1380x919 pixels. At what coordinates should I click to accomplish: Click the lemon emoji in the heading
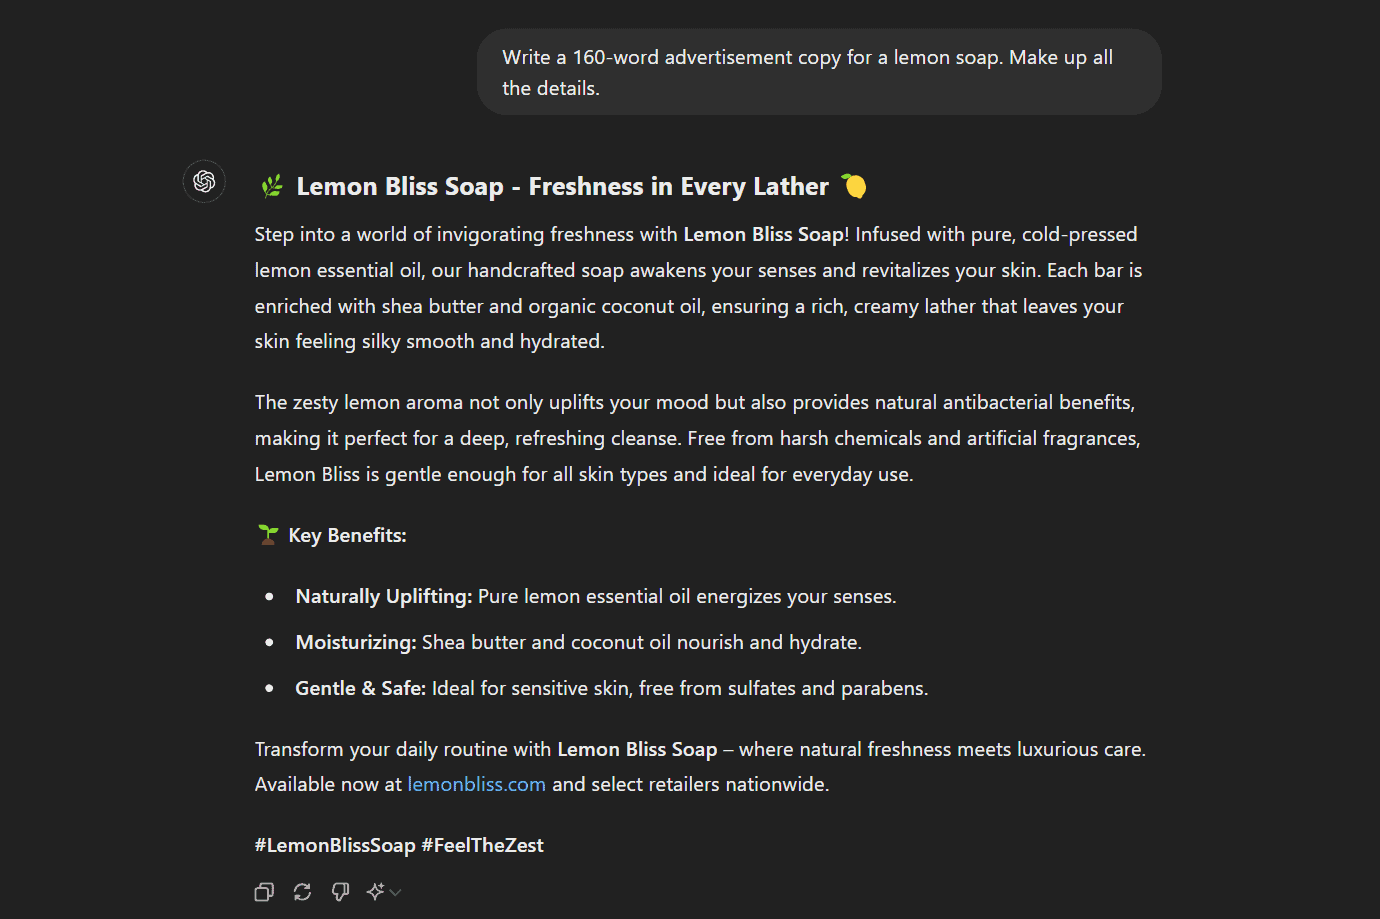pyautogui.click(x=853, y=186)
